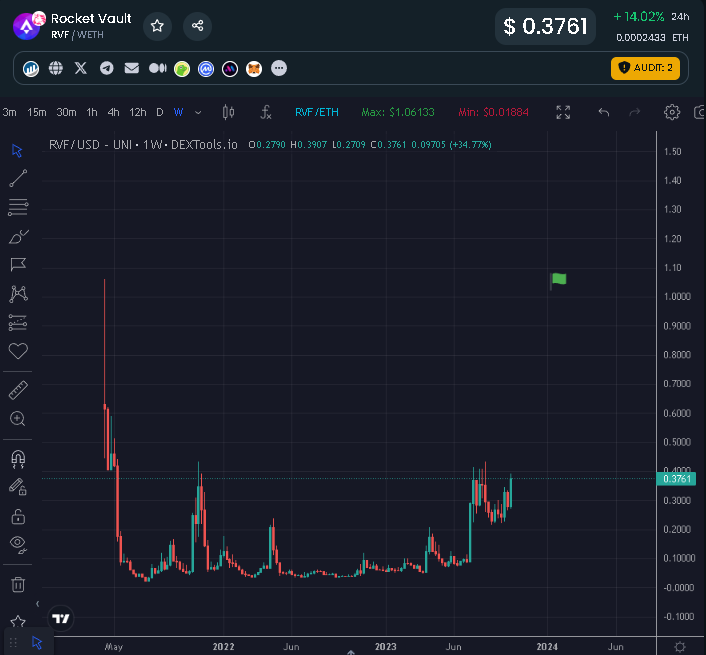Image resolution: width=706 pixels, height=655 pixels.
Task: Select the 12h timeframe
Action: [138, 112]
